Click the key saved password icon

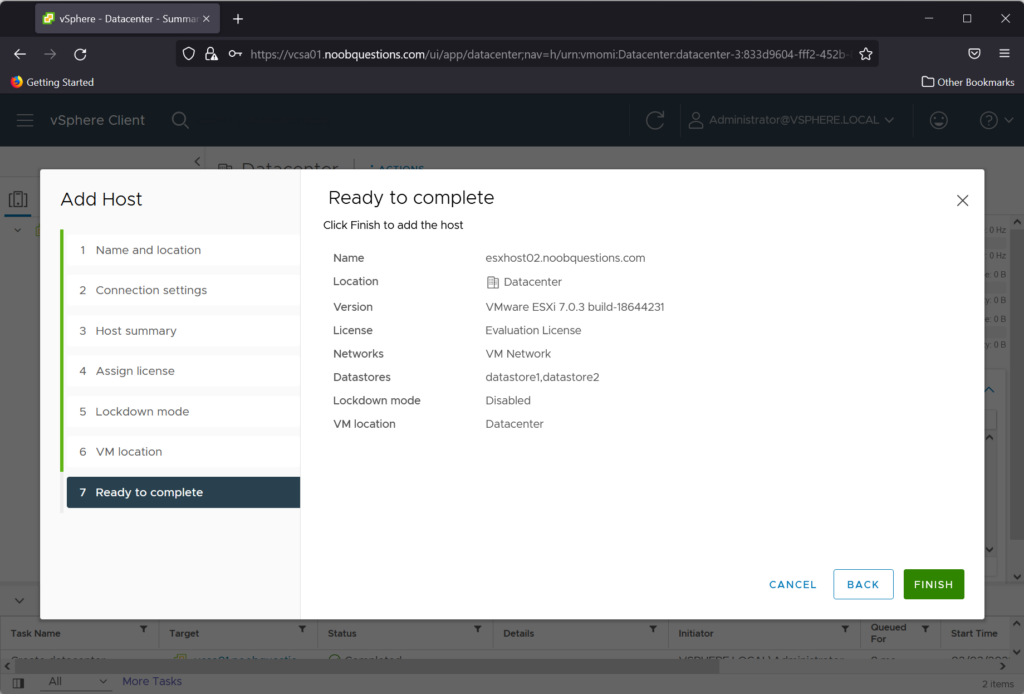(234, 54)
